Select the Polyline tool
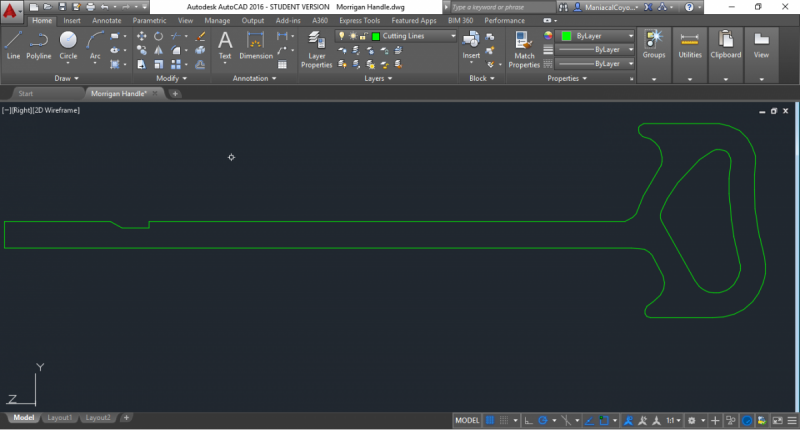800x430 pixels. [x=39, y=45]
